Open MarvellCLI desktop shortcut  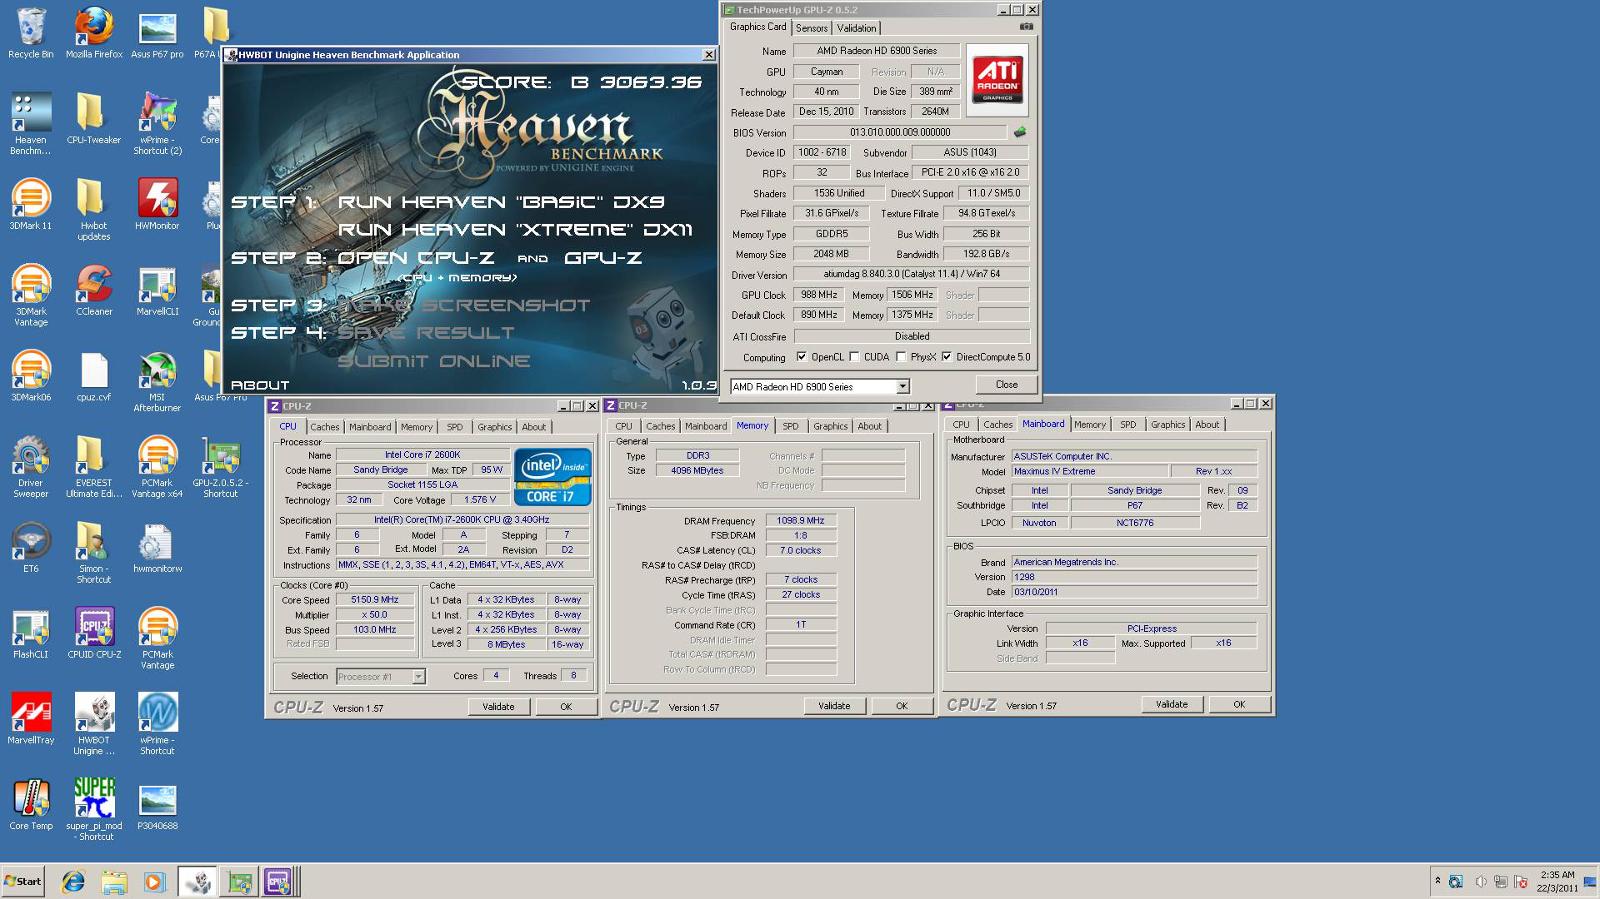click(x=157, y=290)
